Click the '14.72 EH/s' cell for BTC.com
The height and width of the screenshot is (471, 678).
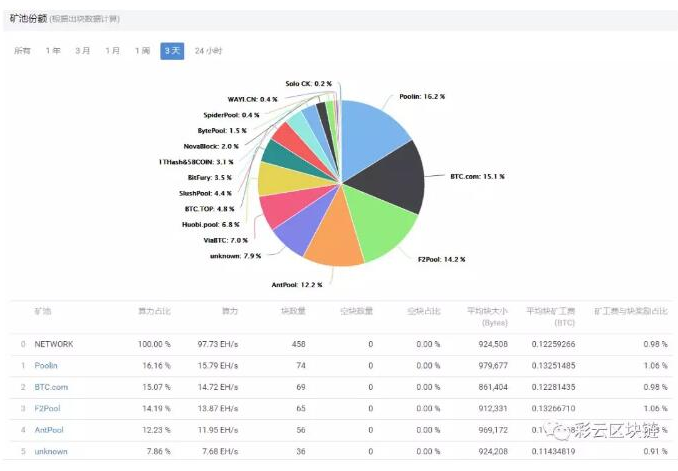(x=218, y=387)
